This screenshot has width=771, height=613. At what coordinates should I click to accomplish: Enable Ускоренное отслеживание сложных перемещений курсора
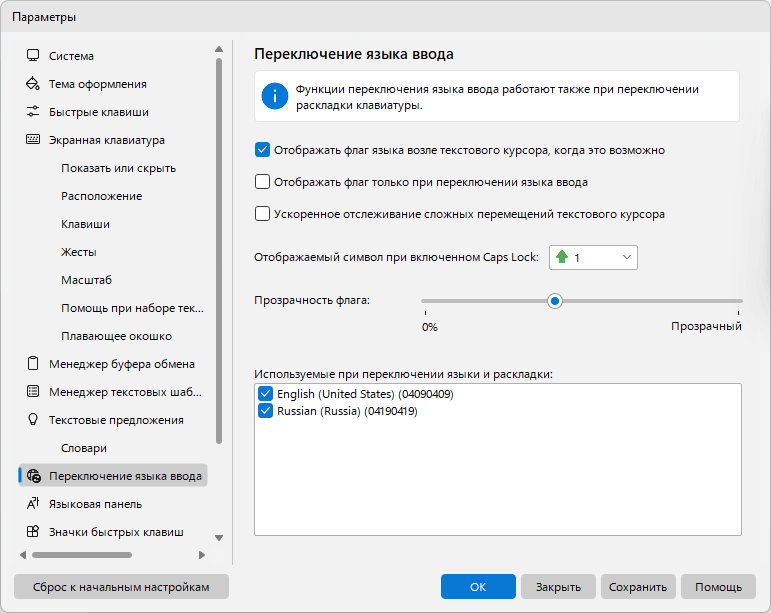pos(262,214)
